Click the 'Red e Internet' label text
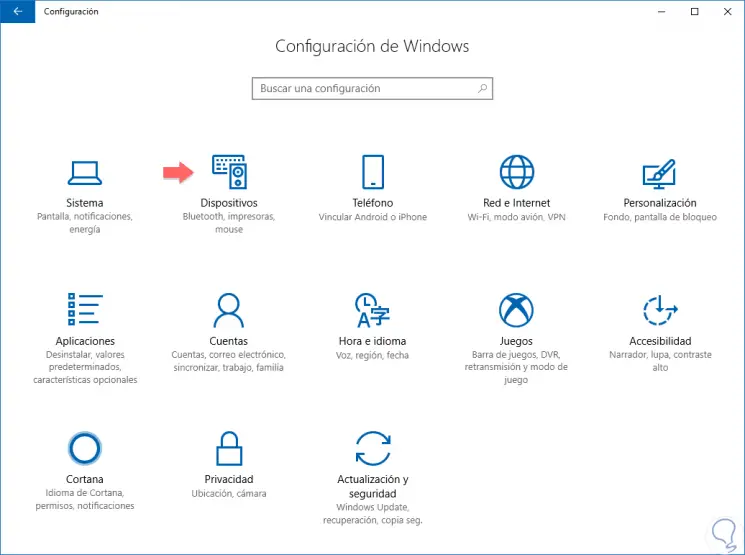 pyautogui.click(x=516, y=203)
